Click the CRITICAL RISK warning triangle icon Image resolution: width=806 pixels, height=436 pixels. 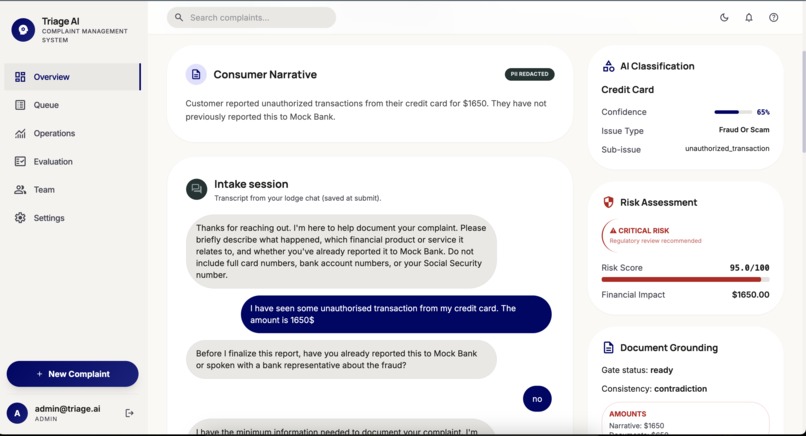coord(613,231)
